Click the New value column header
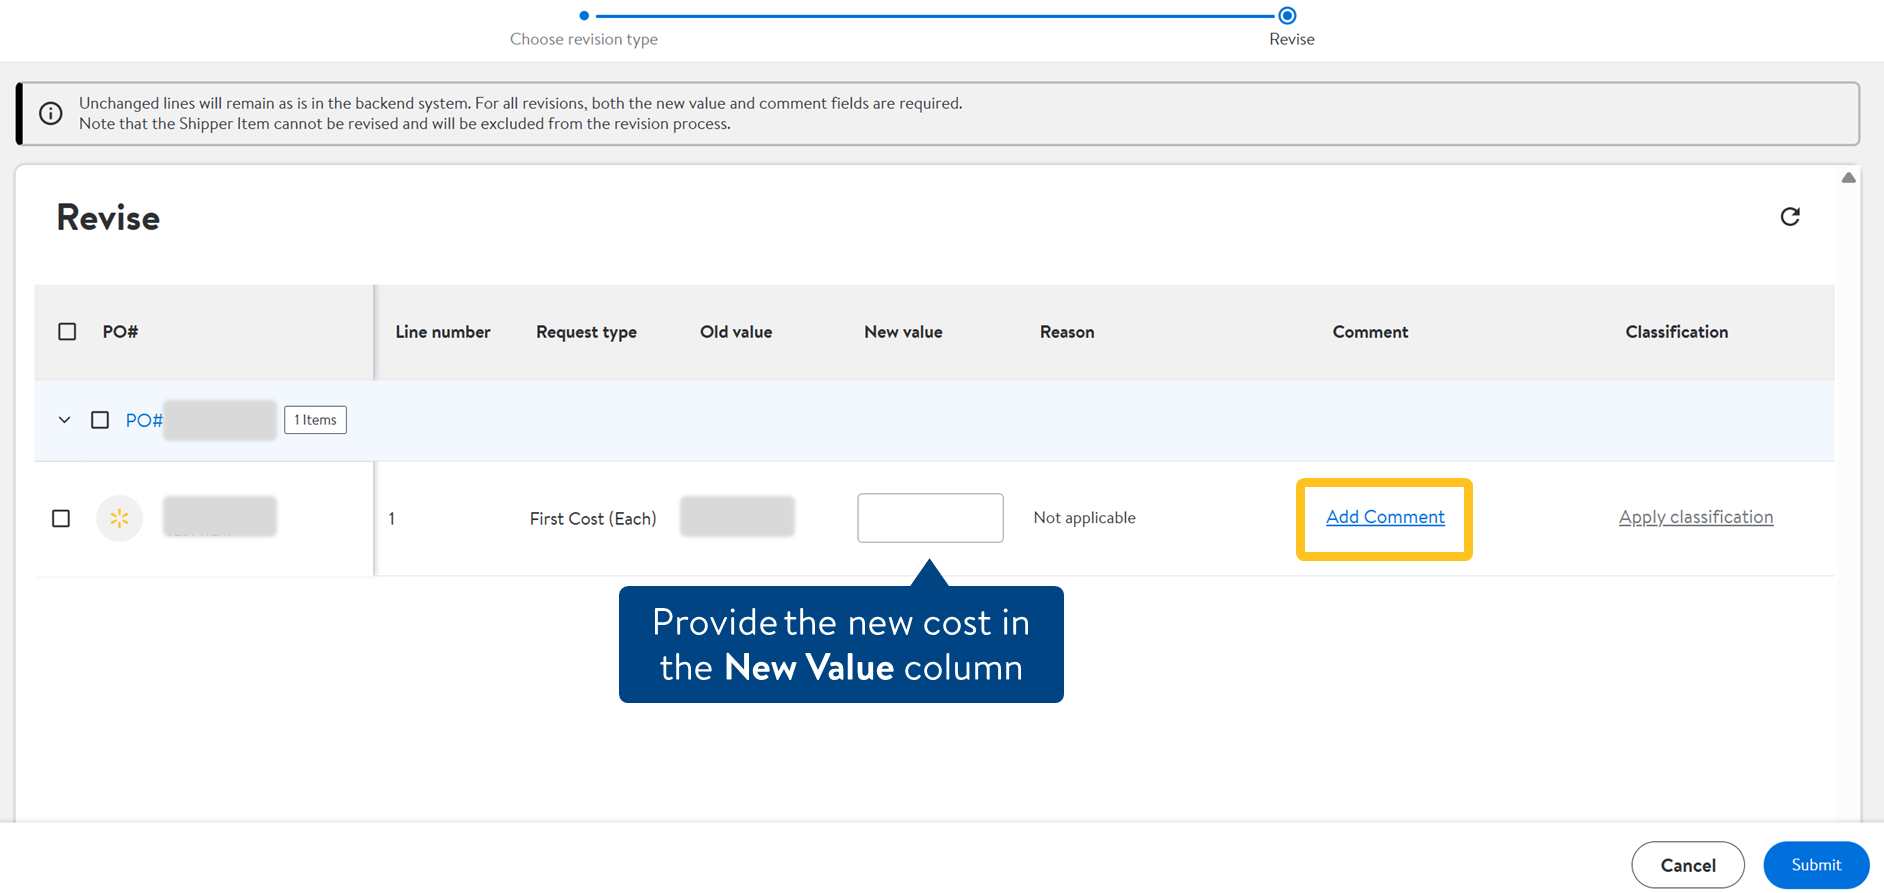This screenshot has height=893, width=1884. pos(903,332)
